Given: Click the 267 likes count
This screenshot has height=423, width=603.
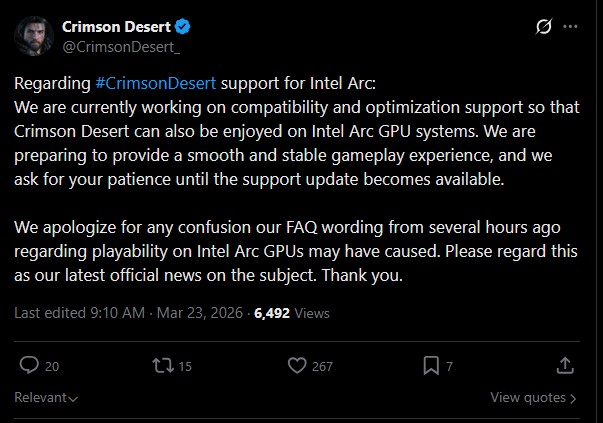Looking at the screenshot, I should point(322,367).
